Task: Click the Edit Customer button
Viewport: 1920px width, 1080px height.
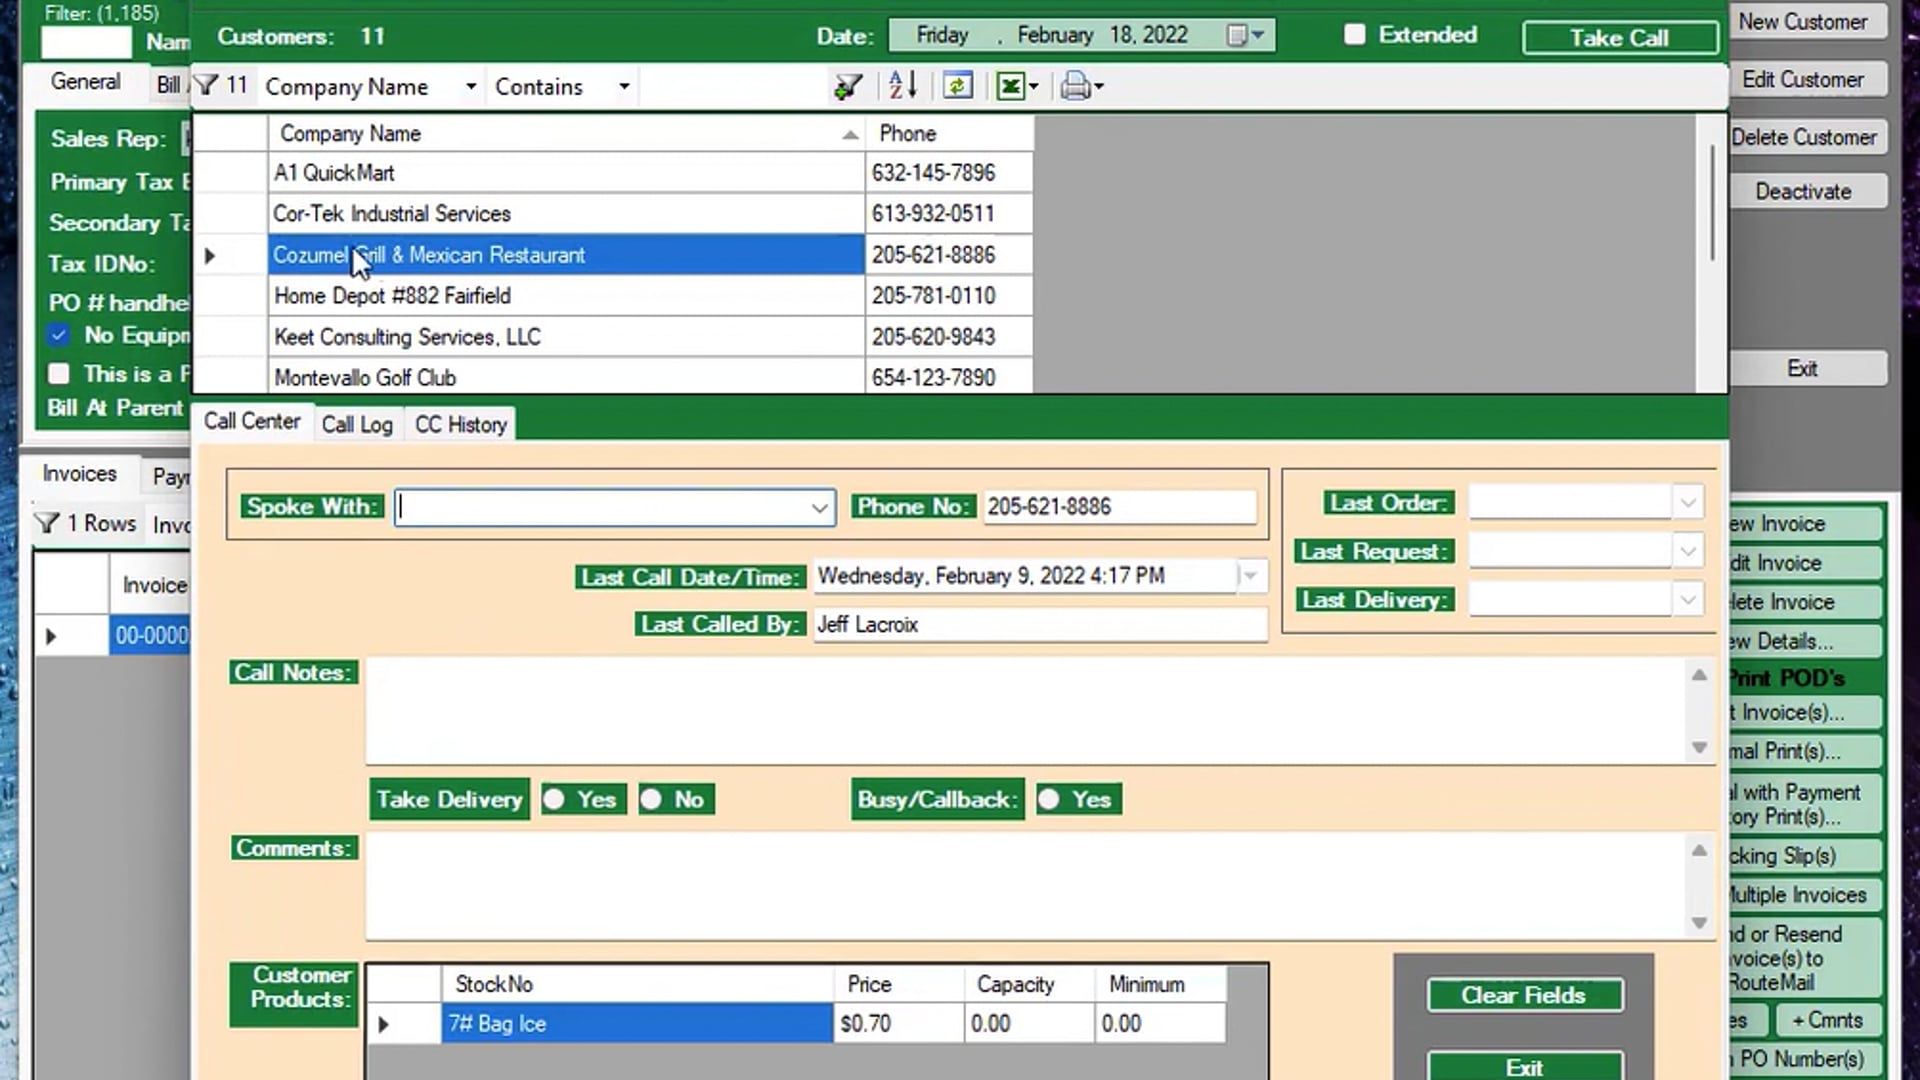Action: pyautogui.click(x=1803, y=80)
